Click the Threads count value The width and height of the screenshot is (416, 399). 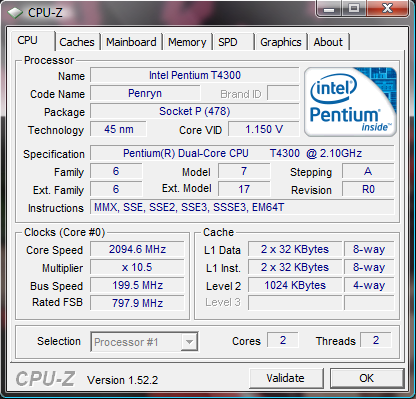coord(376,340)
